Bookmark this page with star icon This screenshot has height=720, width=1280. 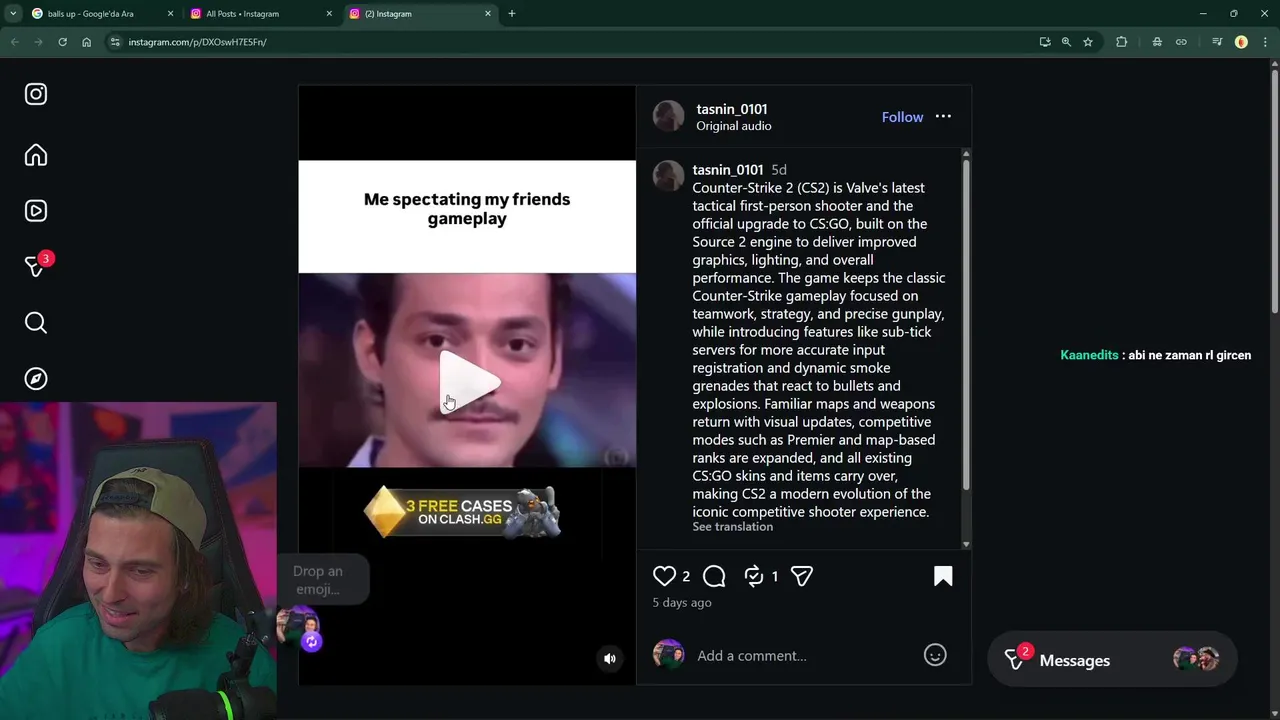[1088, 42]
